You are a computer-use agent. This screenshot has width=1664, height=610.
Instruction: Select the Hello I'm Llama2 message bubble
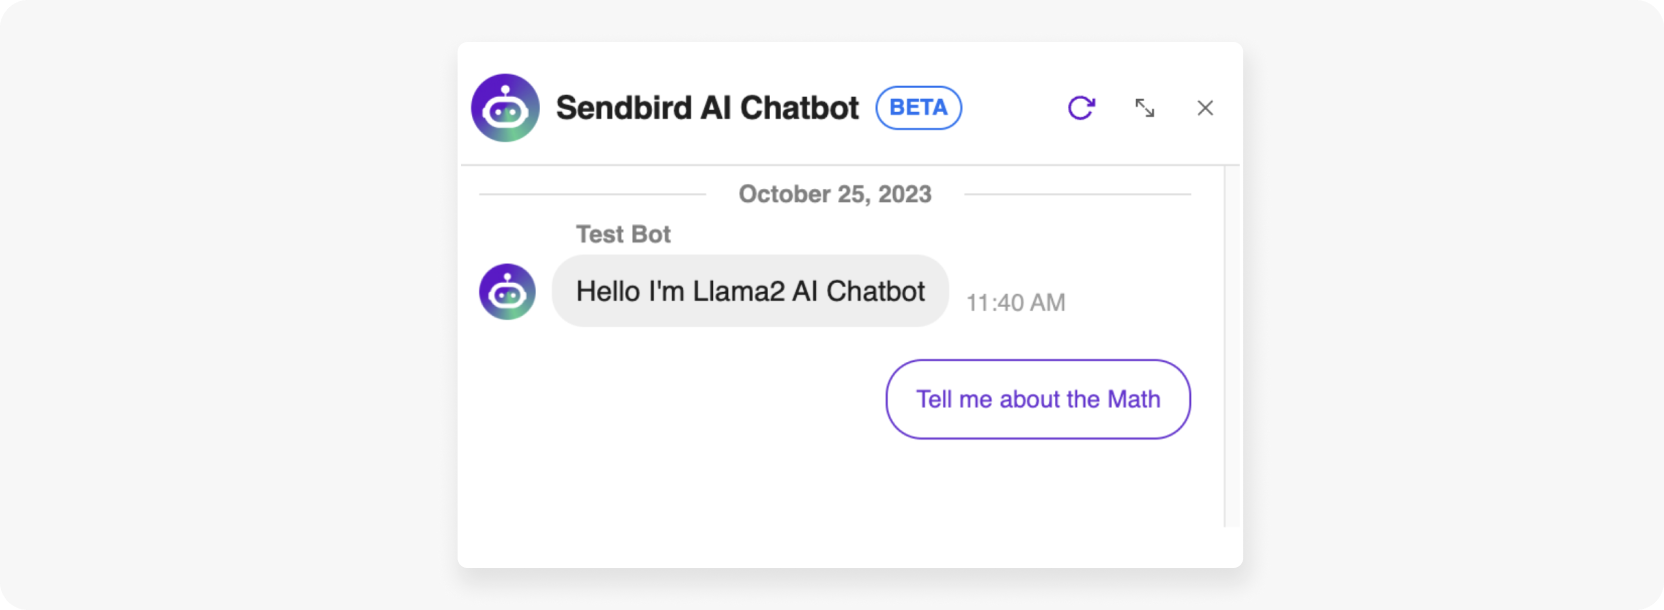(750, 291)
